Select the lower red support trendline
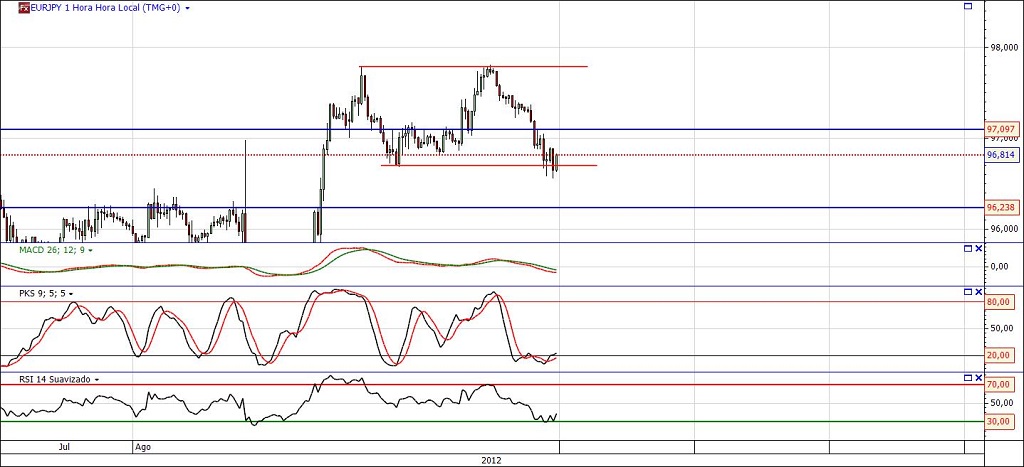1024x467 pixels. 488,165
